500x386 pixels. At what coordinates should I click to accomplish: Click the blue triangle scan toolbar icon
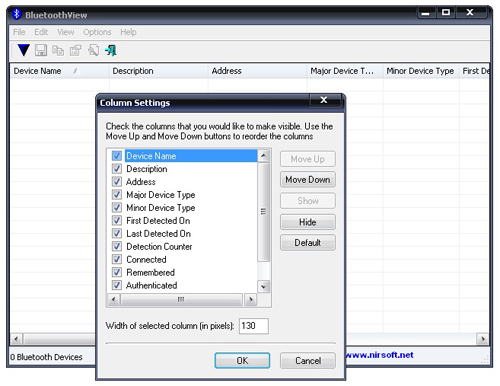pos(23,50)
